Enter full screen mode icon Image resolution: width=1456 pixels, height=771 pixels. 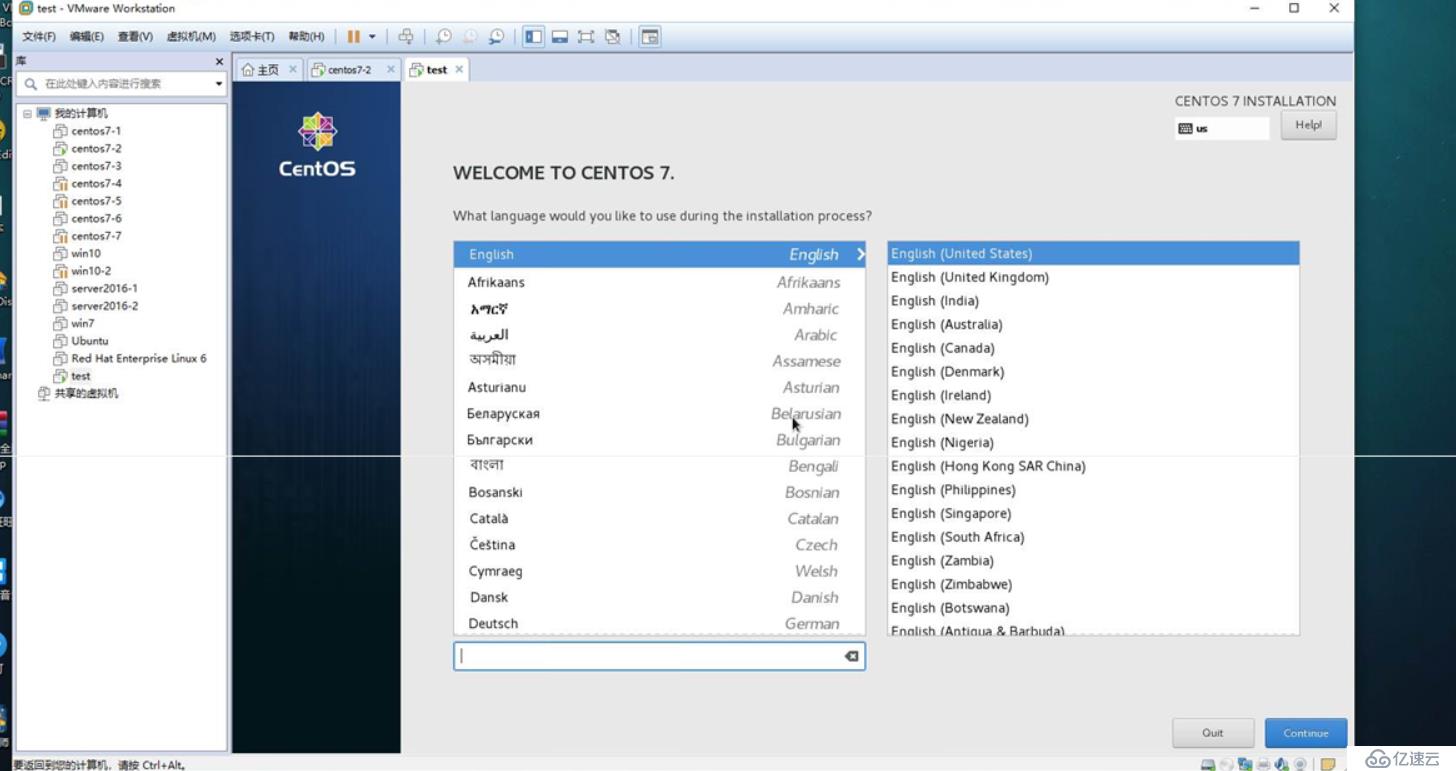coord(586,37)
